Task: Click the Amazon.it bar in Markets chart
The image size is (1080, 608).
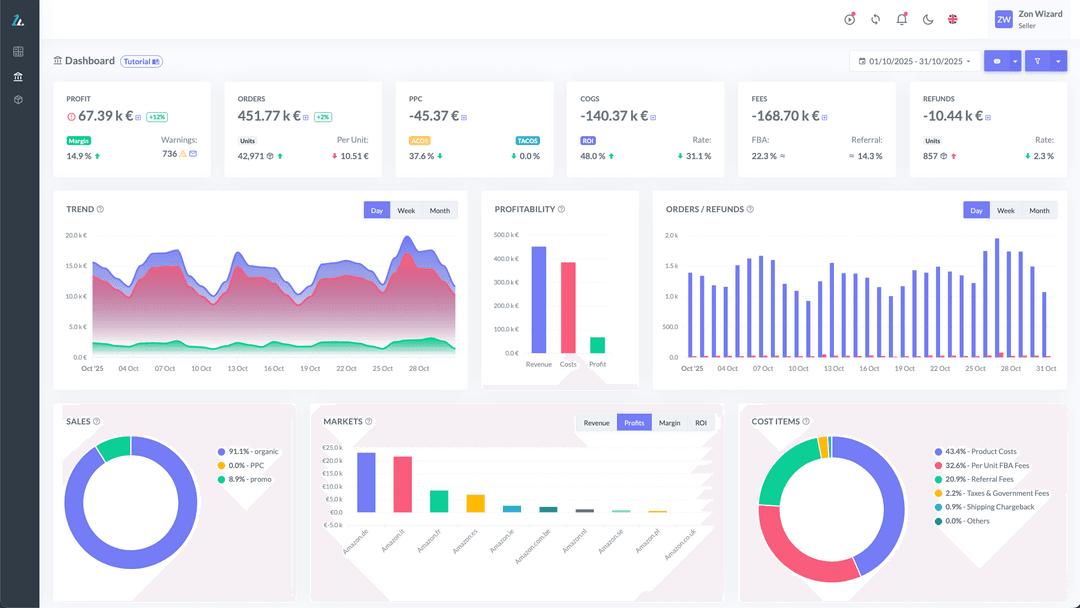Action: pyautogui.click(x=403, y=484)
